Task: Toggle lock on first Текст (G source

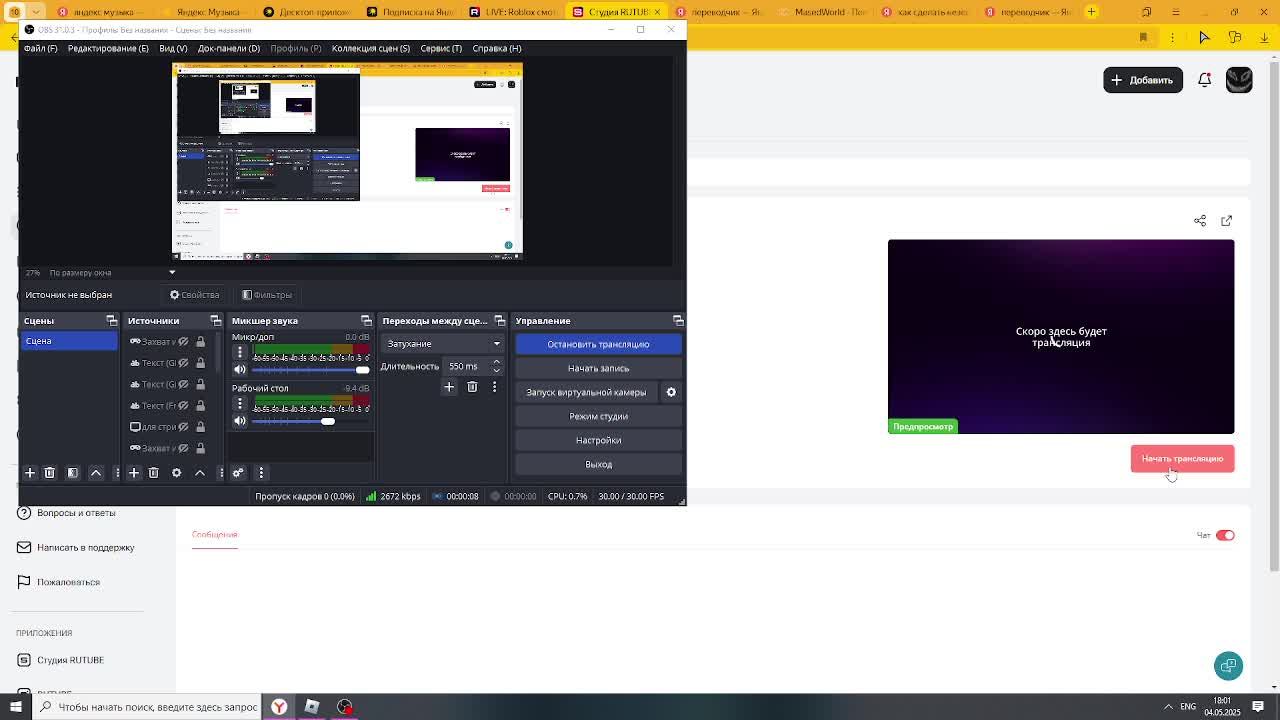Action: 200,363
